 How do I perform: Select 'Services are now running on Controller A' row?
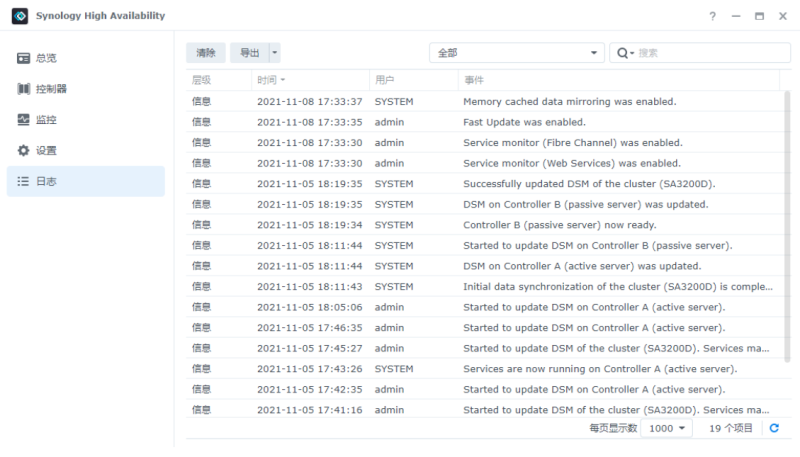tap(485, 369)
